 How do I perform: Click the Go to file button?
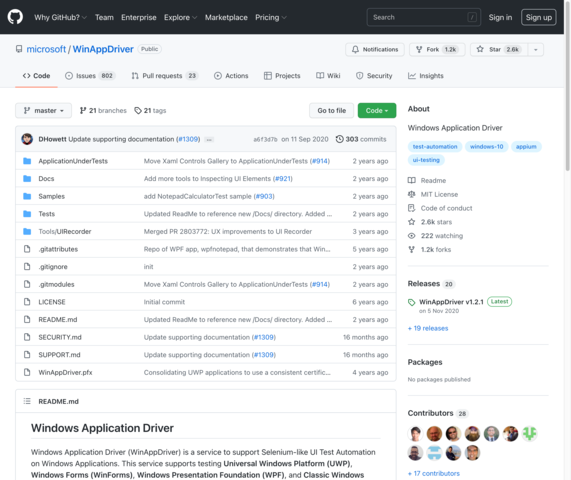point(331,110)
